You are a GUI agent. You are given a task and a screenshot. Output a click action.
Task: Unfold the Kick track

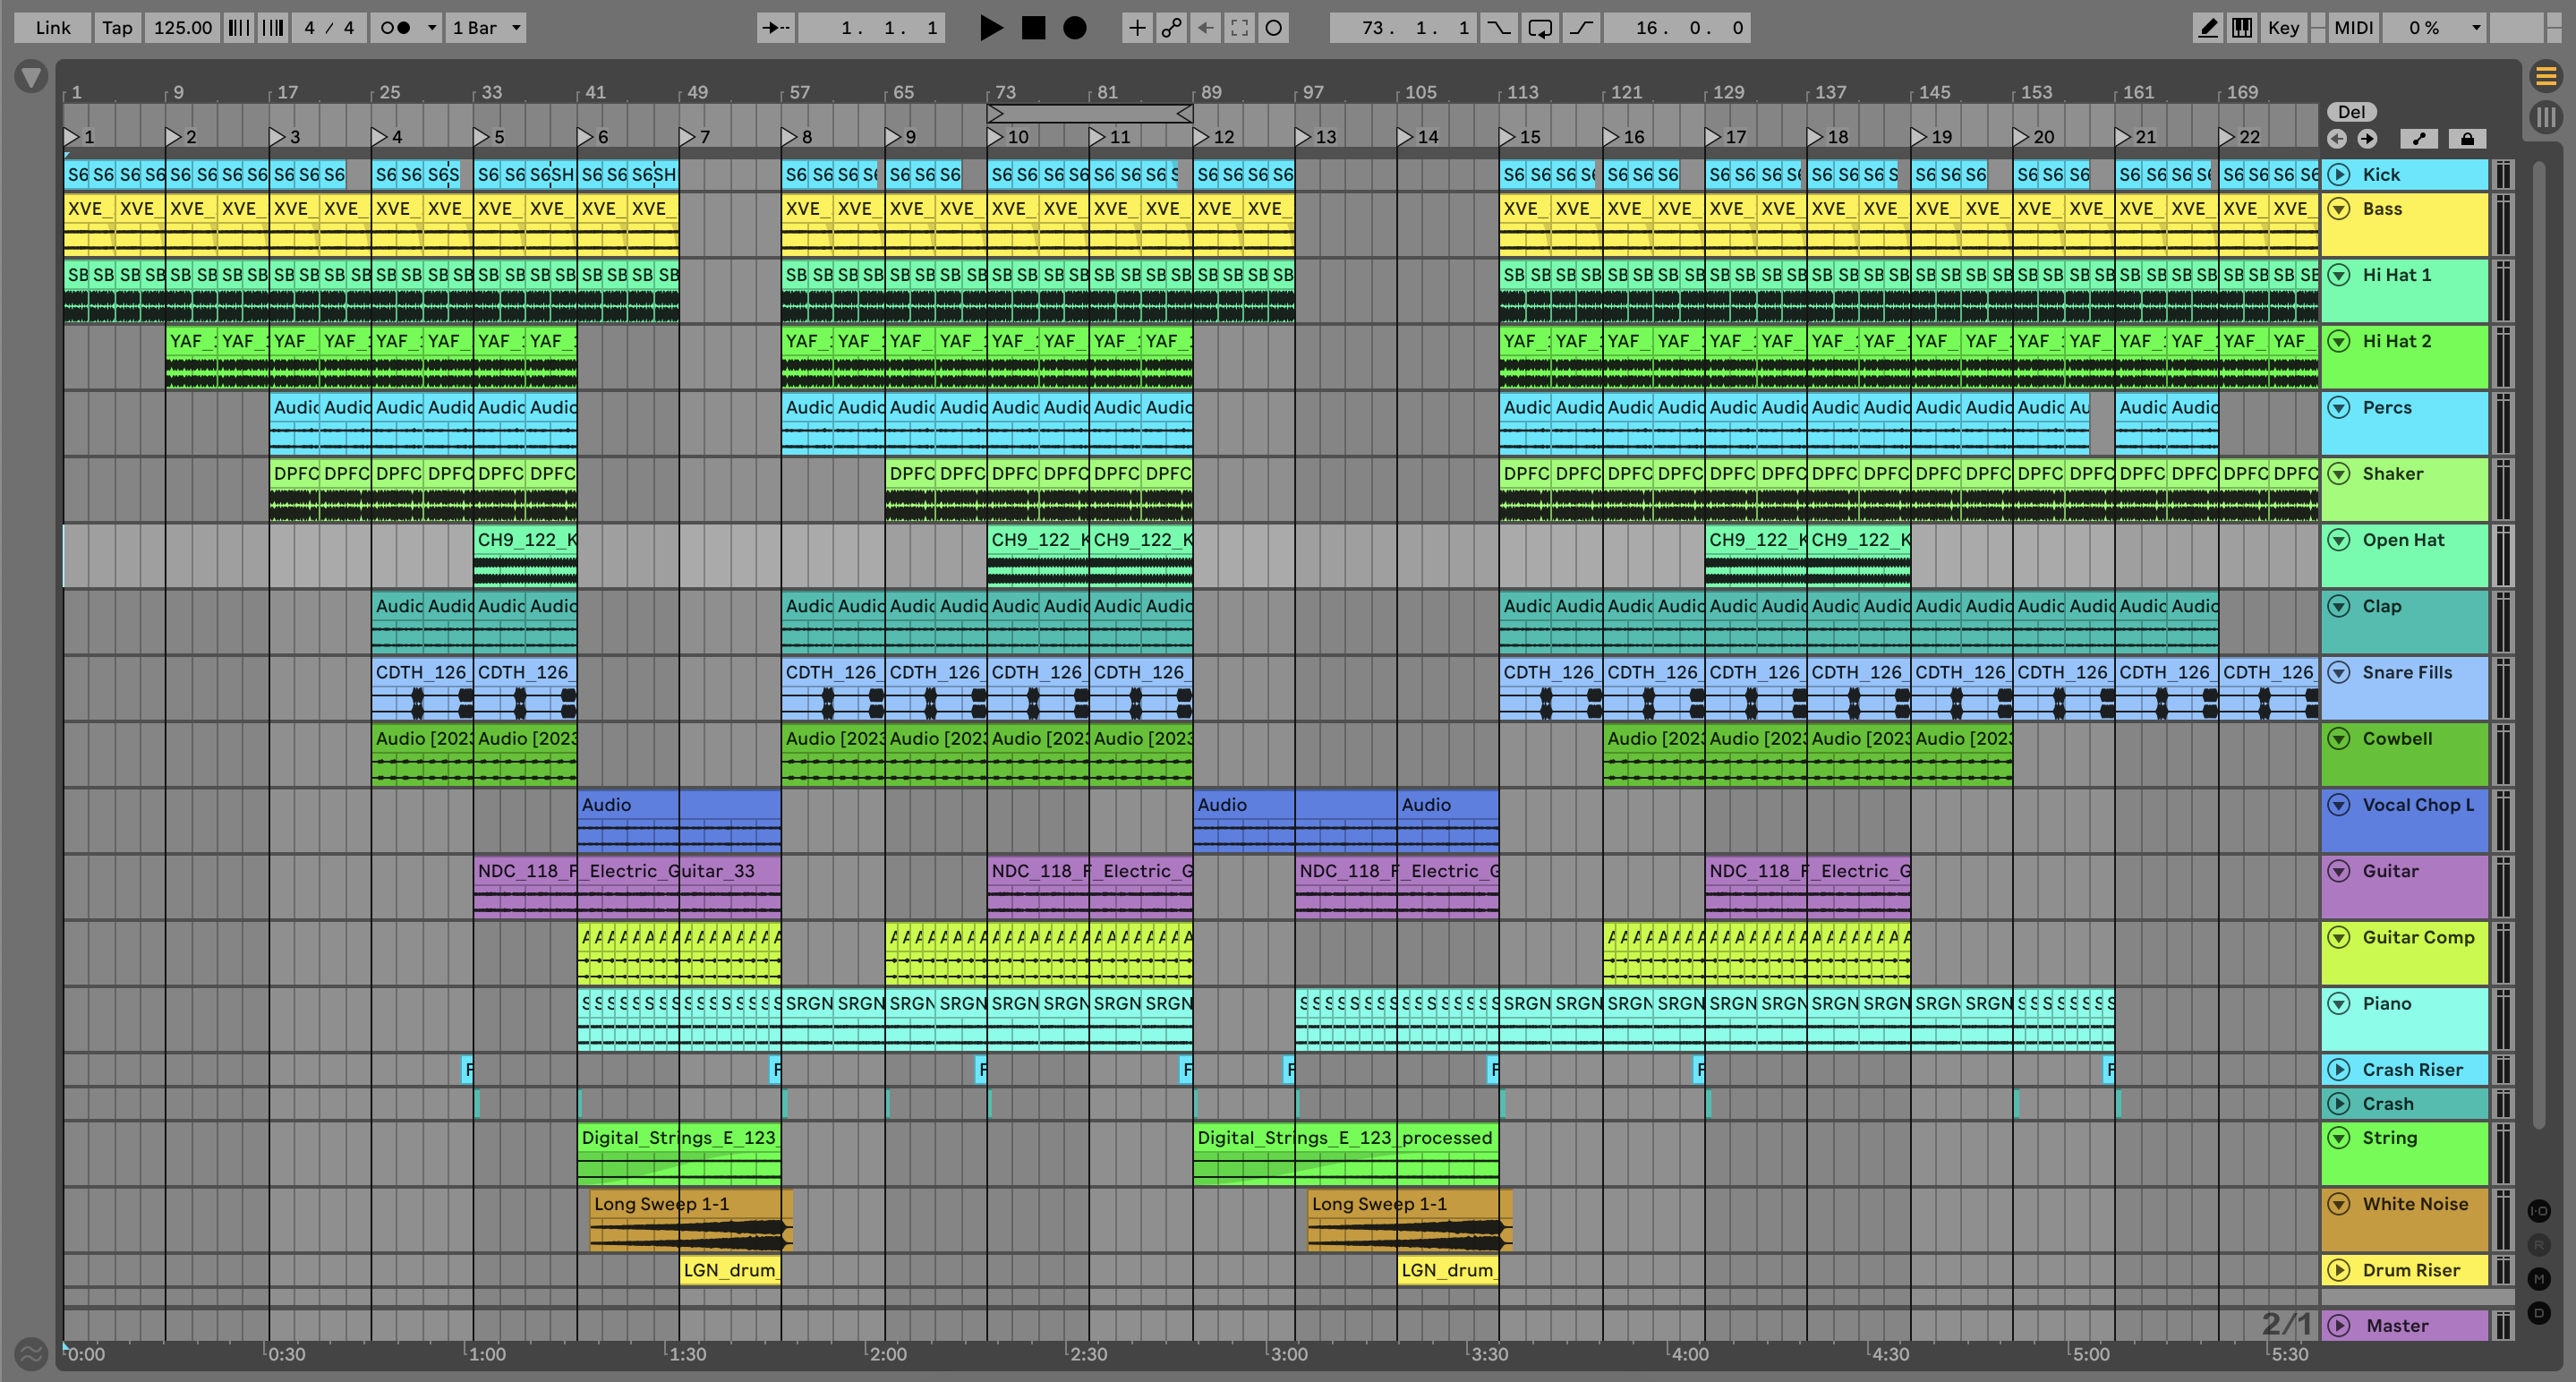point(2338,175)
